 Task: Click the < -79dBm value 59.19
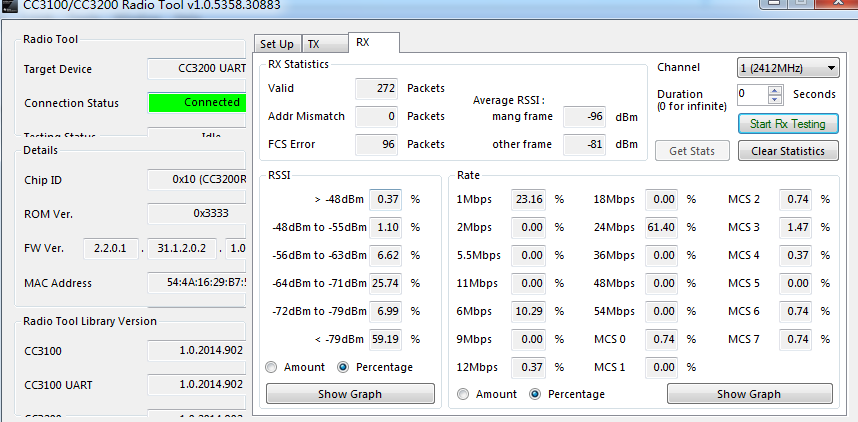click(385, 339)
